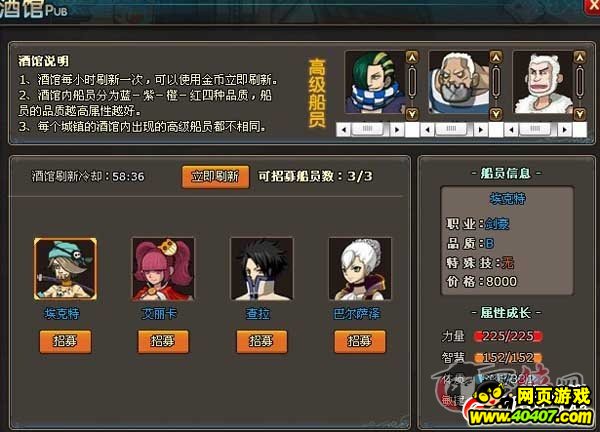Click the 艾丽卡 name link

159,314
